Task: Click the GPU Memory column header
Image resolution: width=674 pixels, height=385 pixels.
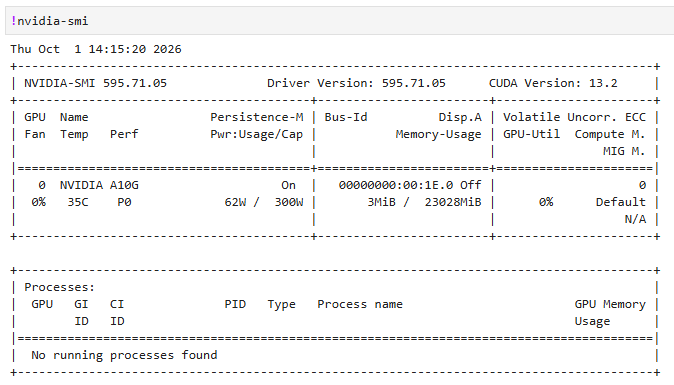Action: [x=610, y=304]
